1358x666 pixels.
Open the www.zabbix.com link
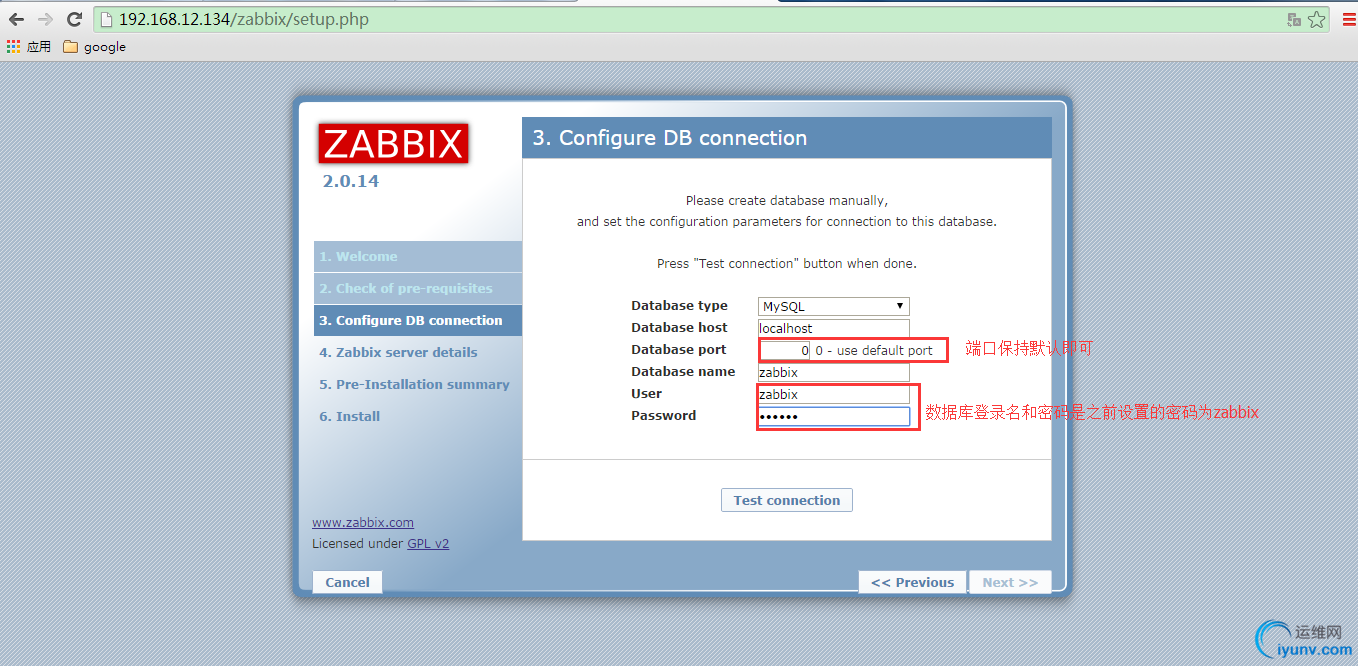[363, 523]
